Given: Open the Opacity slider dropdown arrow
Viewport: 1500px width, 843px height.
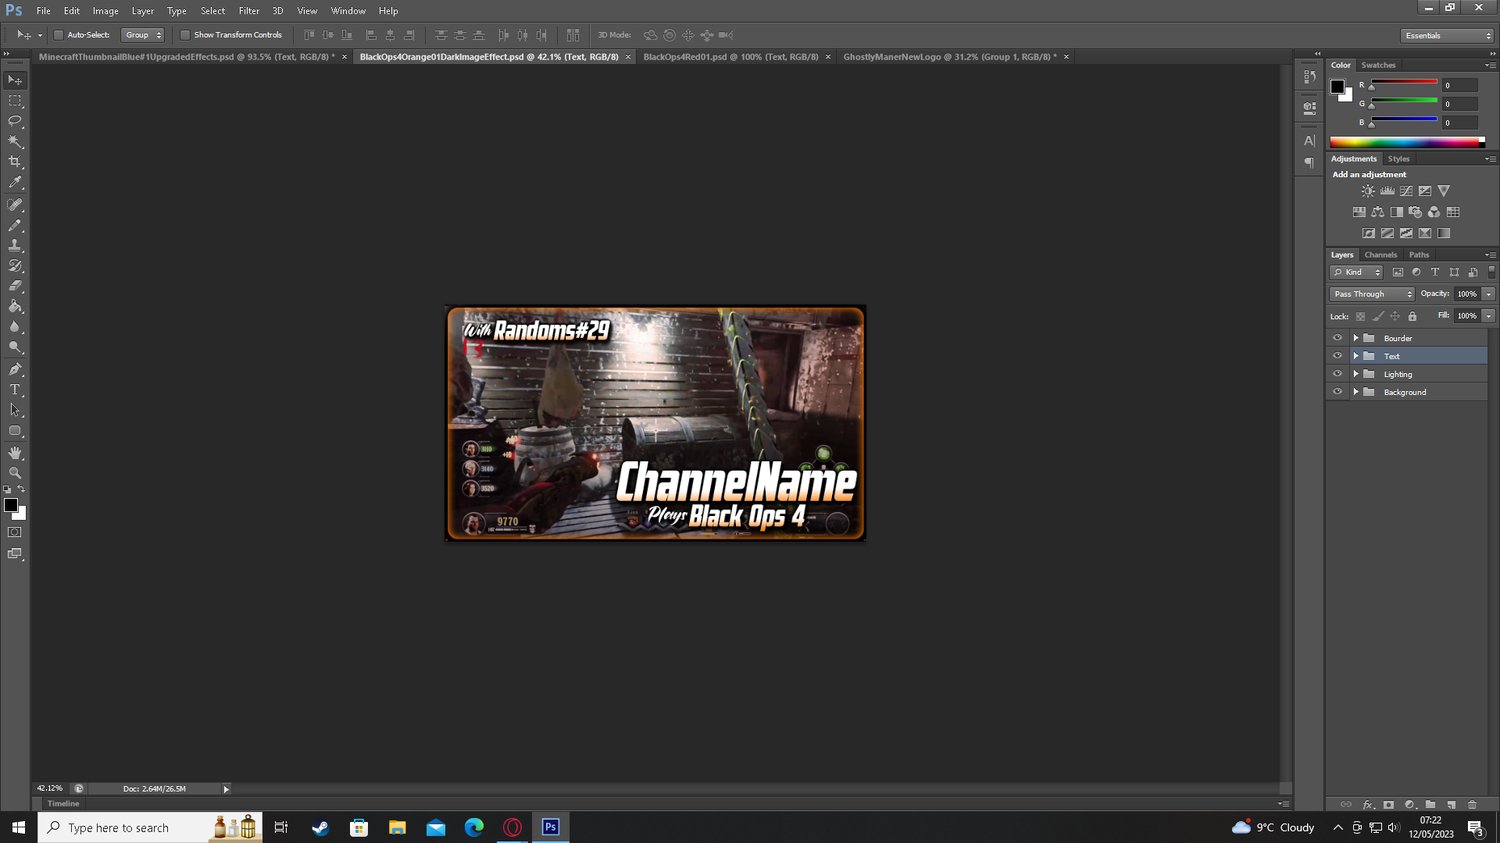Looking at the screenshot, I should 1488,294.
